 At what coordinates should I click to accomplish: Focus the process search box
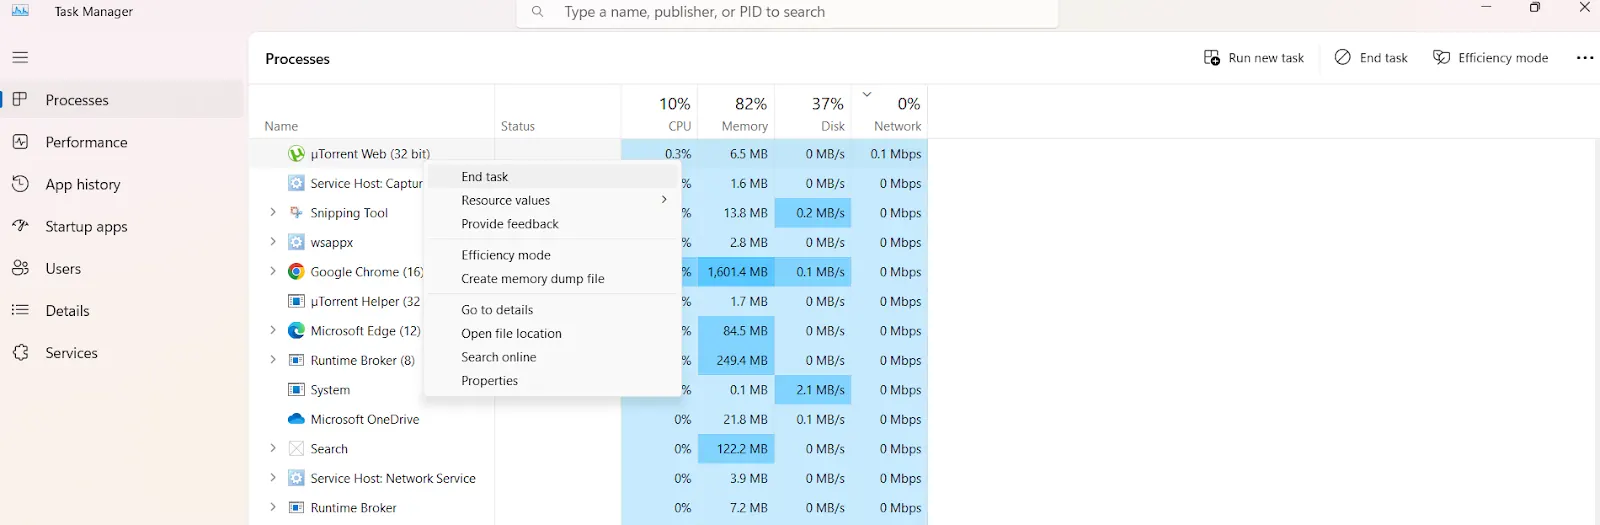click(787, 12)
